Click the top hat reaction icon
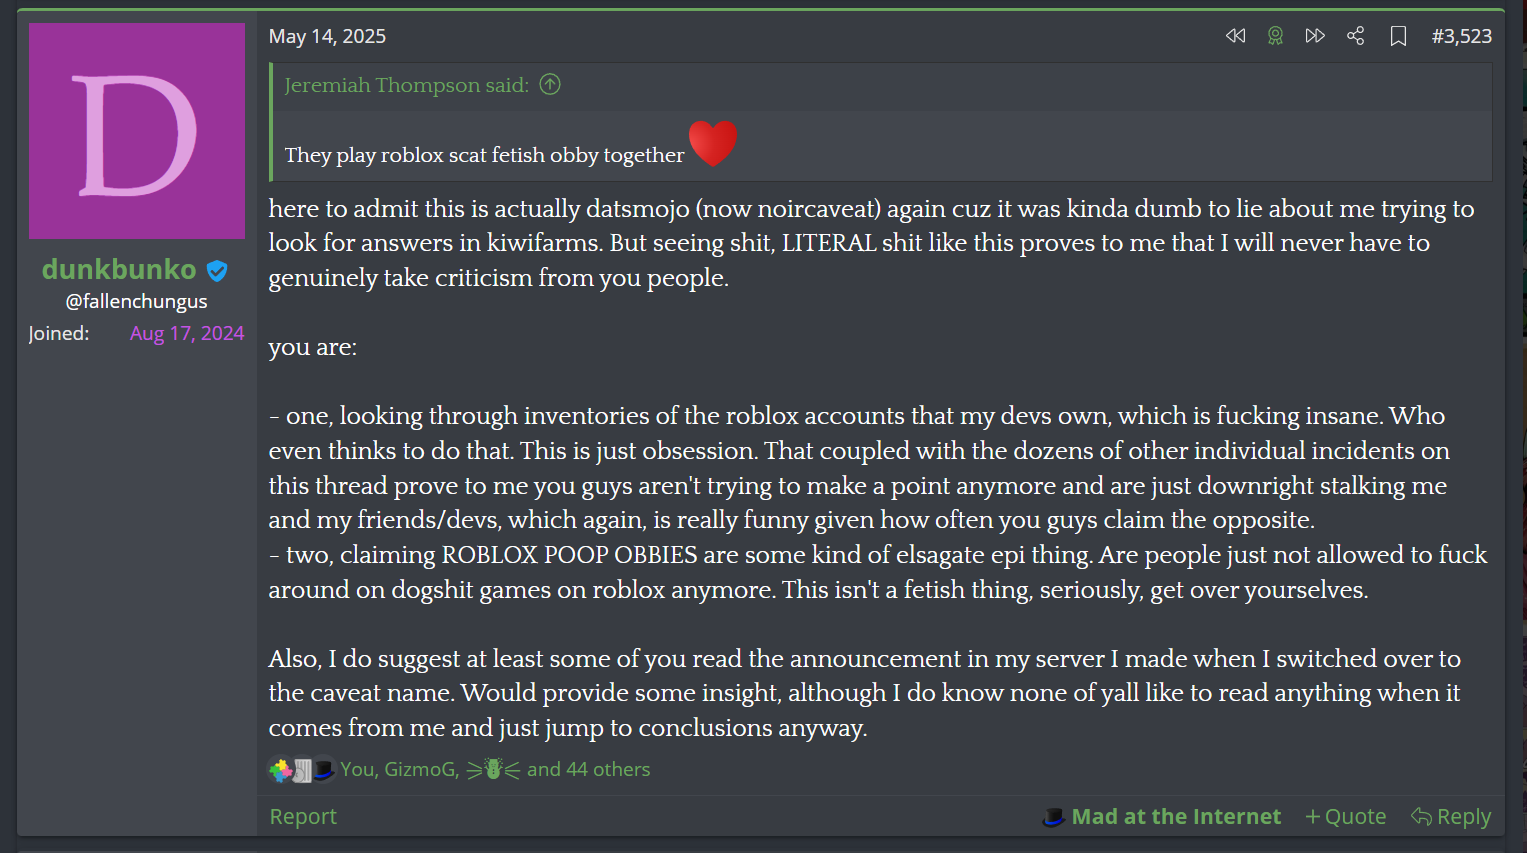Screen dimensions: 1527x853 (x=323, y=769)
